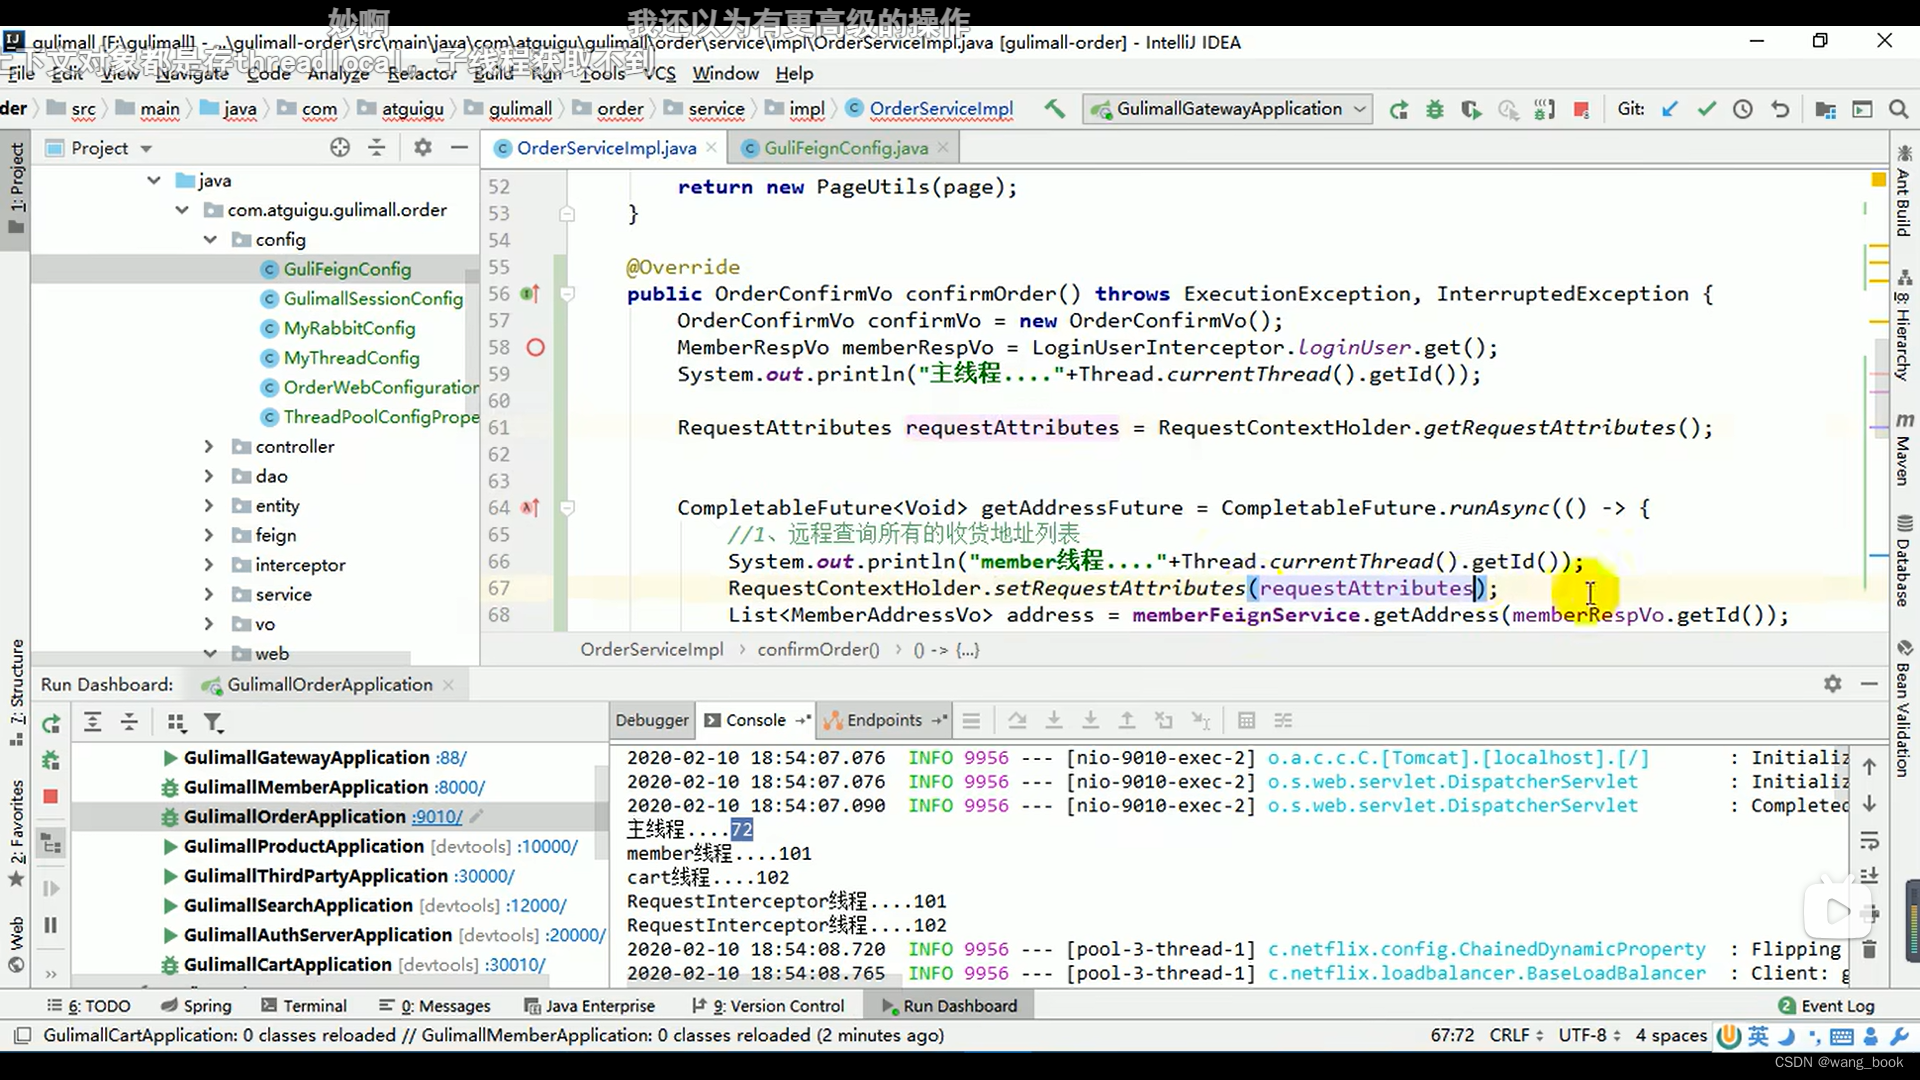This screenshot has height=1080, width=1920.
Task: Open Run Dashboard filter funnel
Action: (213, 722)
